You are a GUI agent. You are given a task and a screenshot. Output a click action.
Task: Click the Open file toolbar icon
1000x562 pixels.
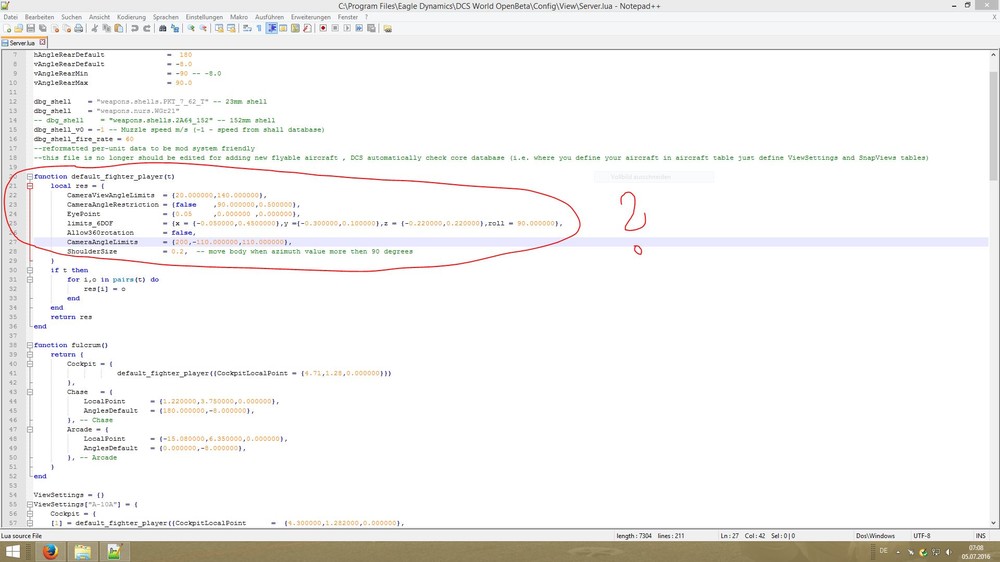pyautogui.click(x=18, y=28)
